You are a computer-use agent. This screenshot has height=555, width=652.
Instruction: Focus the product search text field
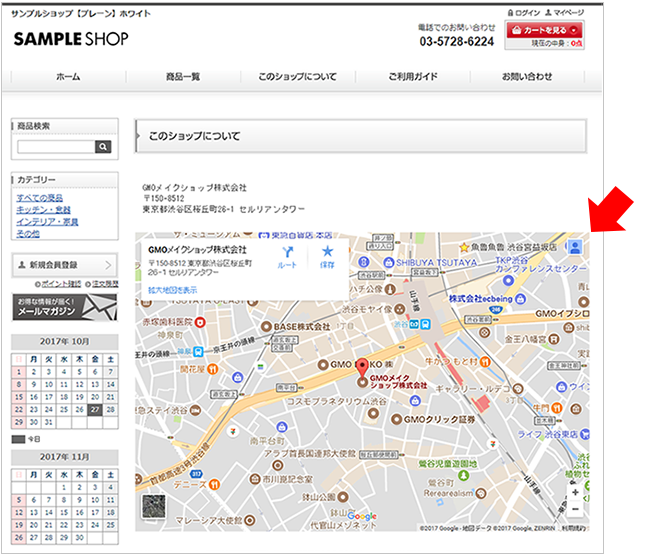pyautogui.click(x=56, y=147)
